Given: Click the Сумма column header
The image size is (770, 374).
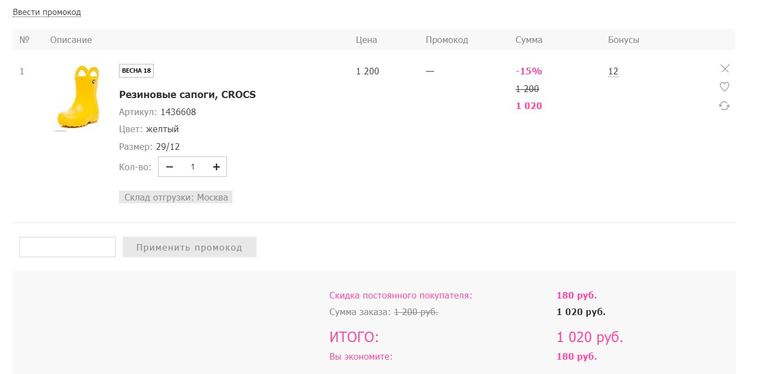Looking at the screenshot, I should 529,40.
